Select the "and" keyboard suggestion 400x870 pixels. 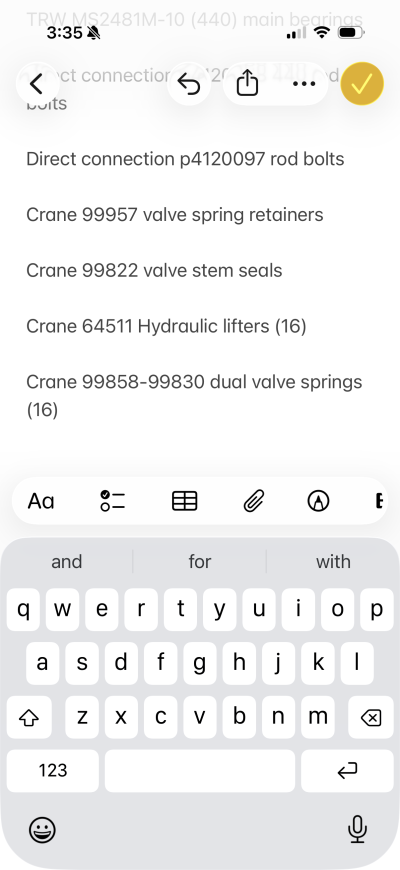(67, 562)
